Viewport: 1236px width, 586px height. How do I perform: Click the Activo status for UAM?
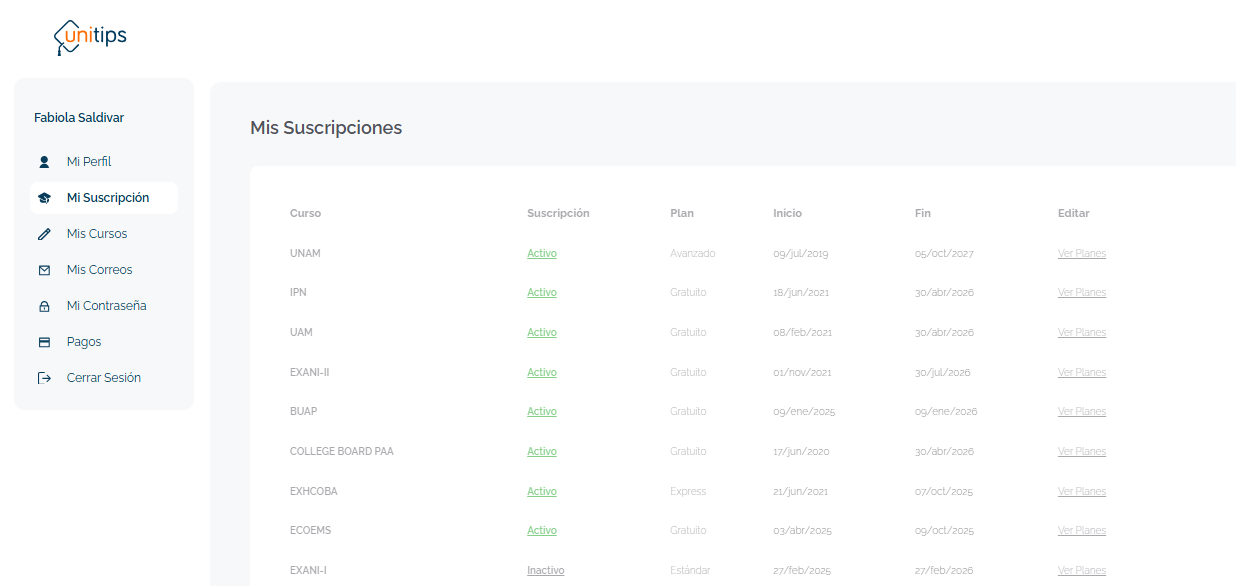tap(542, 333)
